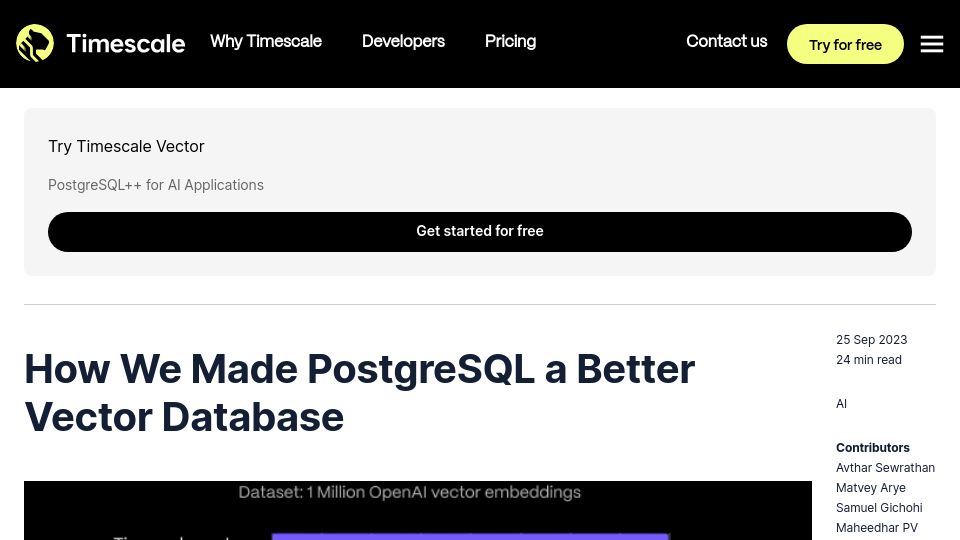Open contributor Avthar Sewrathan

coord(885,468)
